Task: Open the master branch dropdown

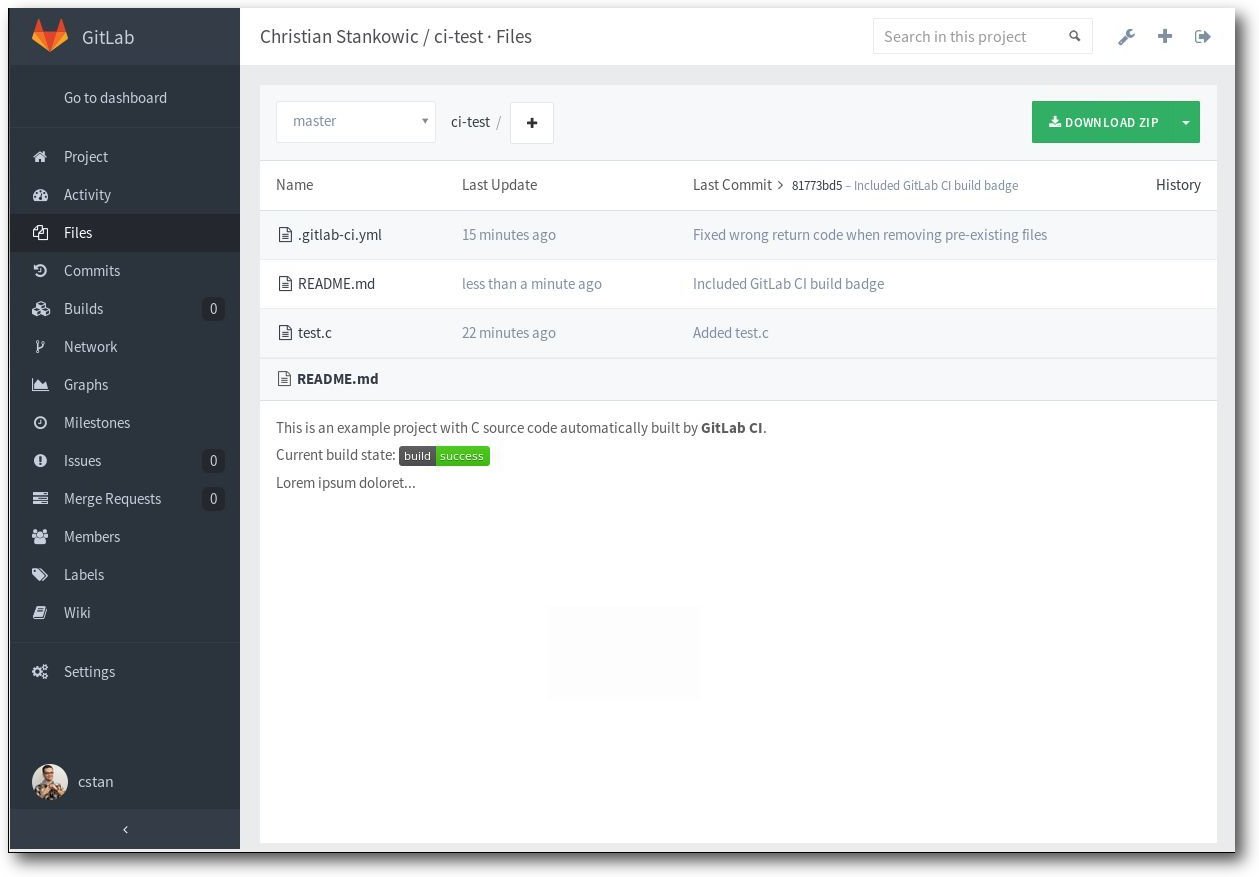Action: coord(356,122)
